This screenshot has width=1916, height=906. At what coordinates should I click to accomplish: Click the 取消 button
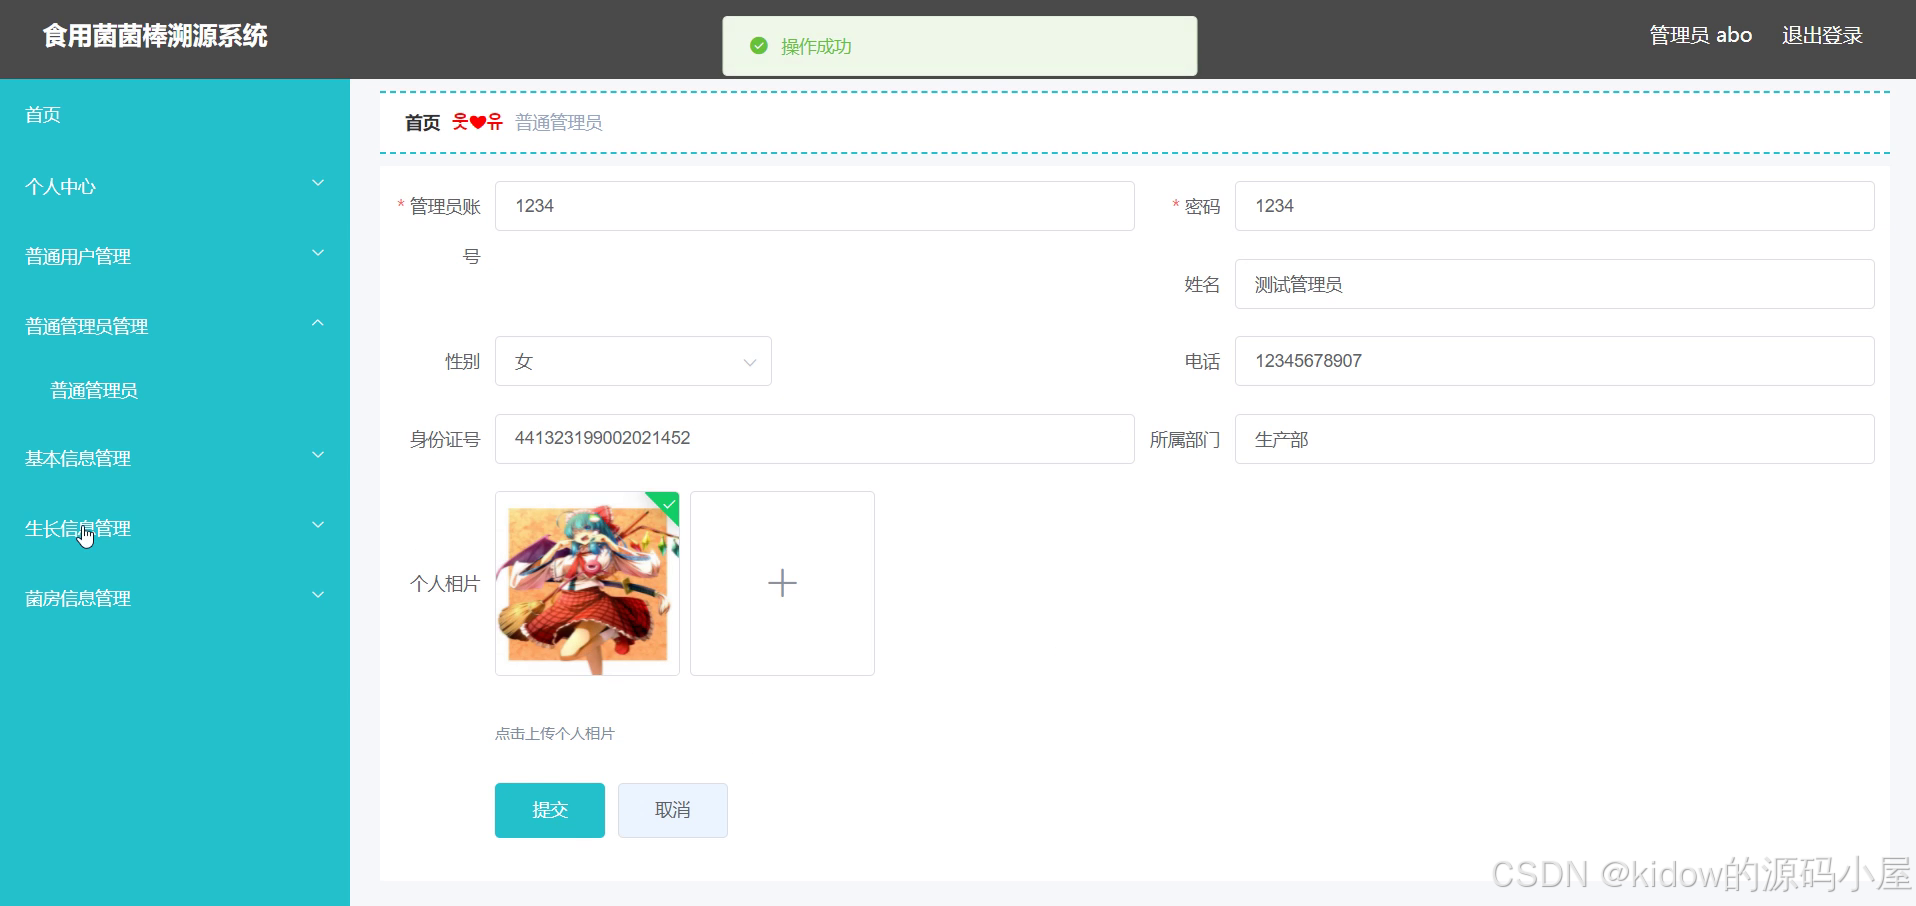coord(673,810)
